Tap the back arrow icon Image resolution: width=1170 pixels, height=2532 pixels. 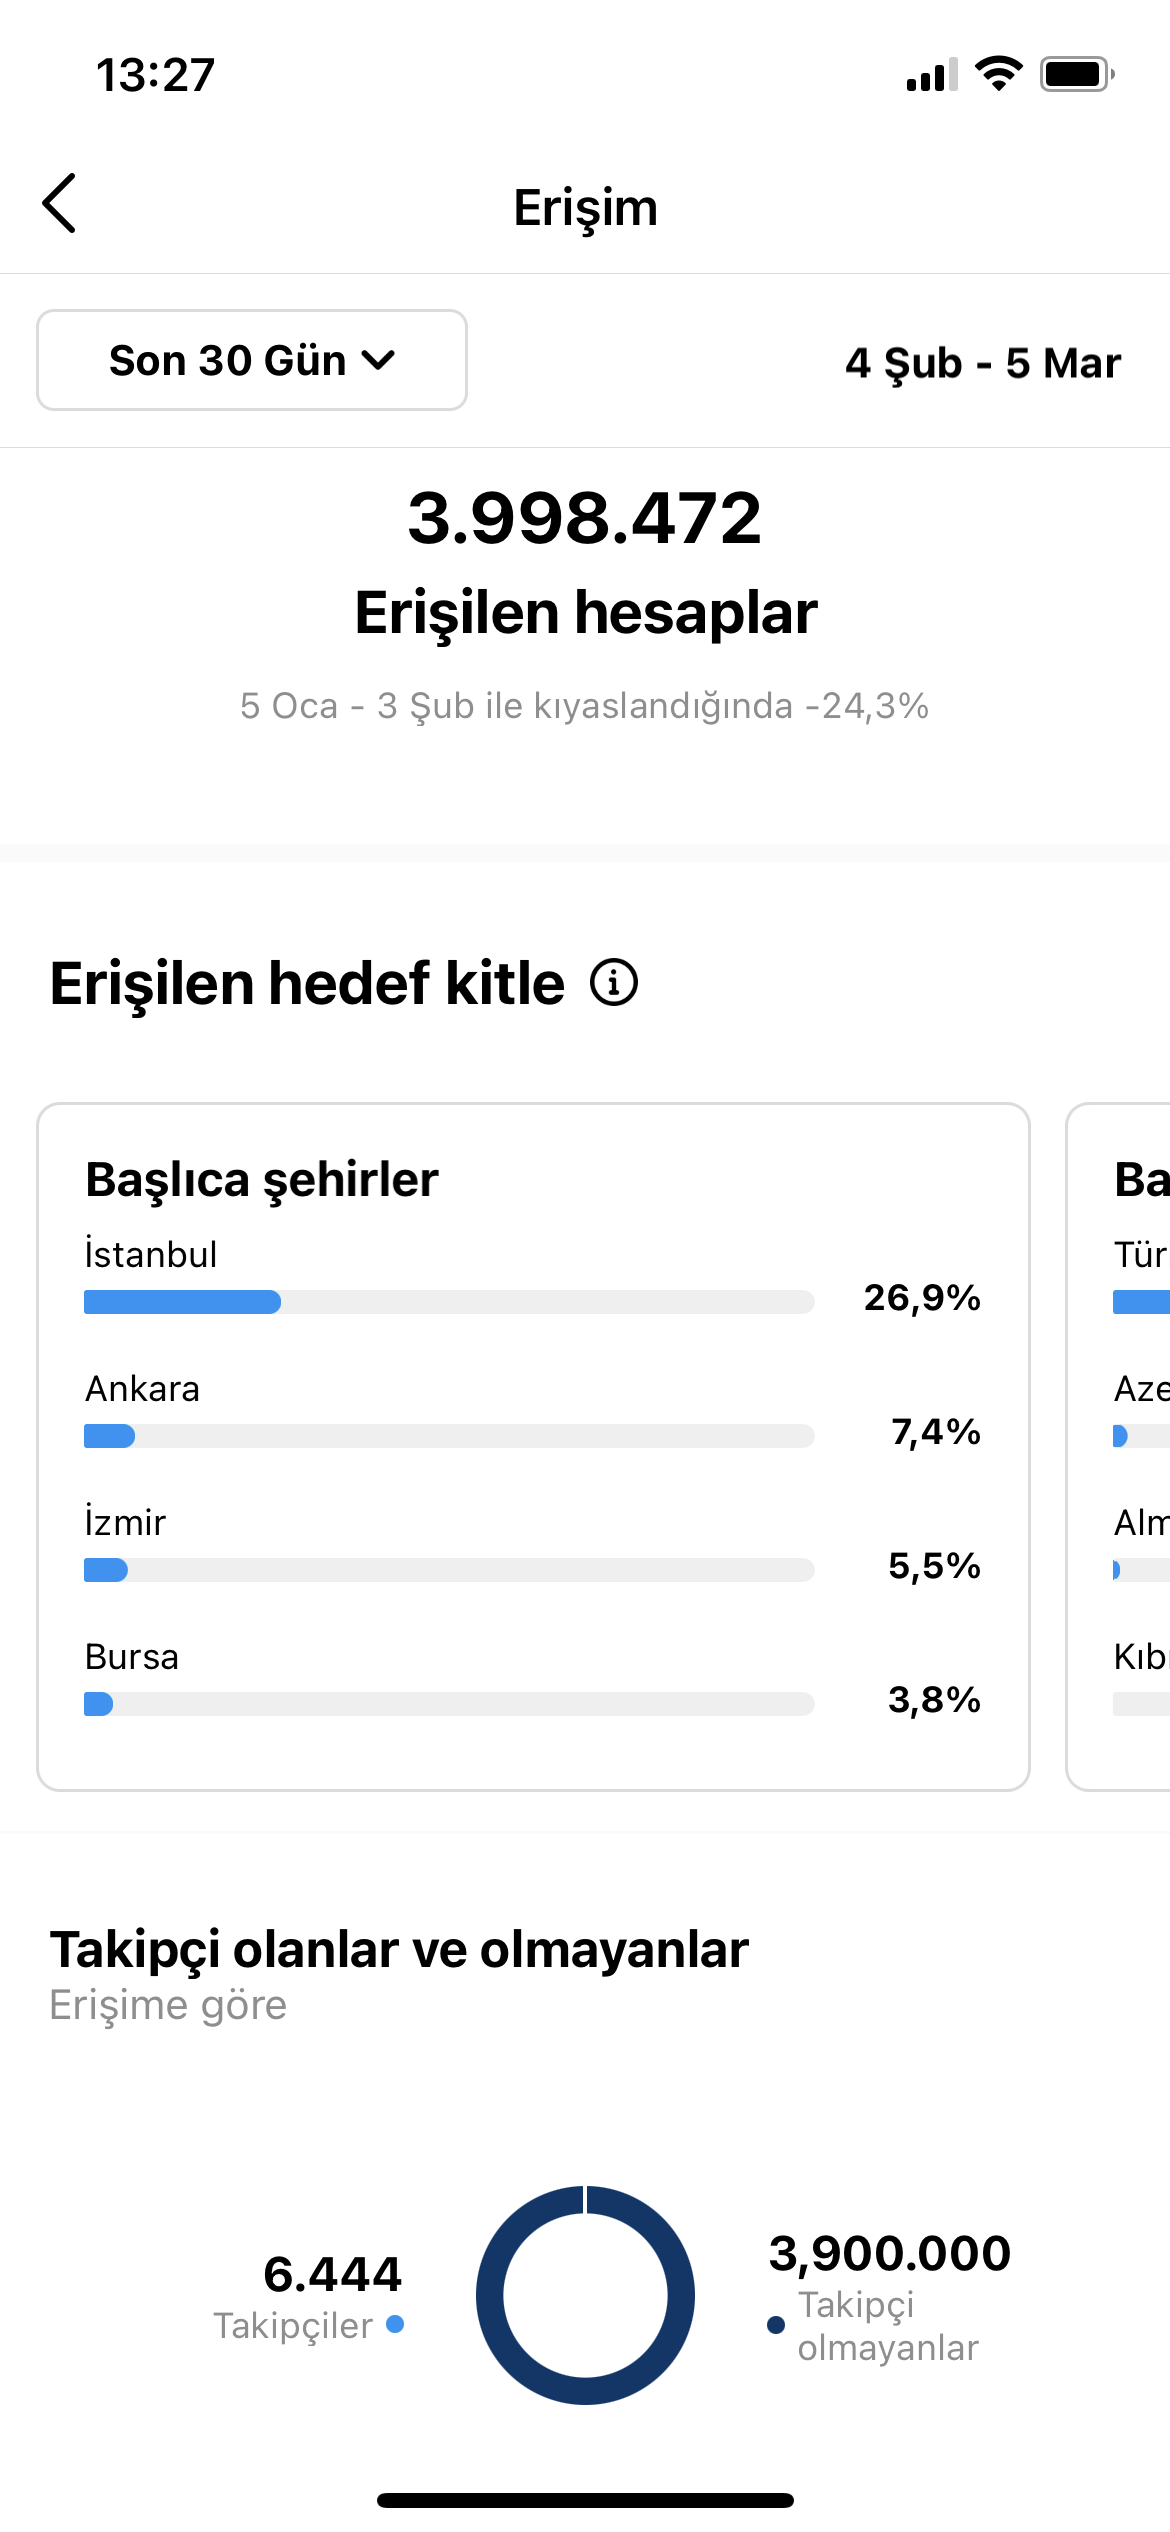(59, 203)
